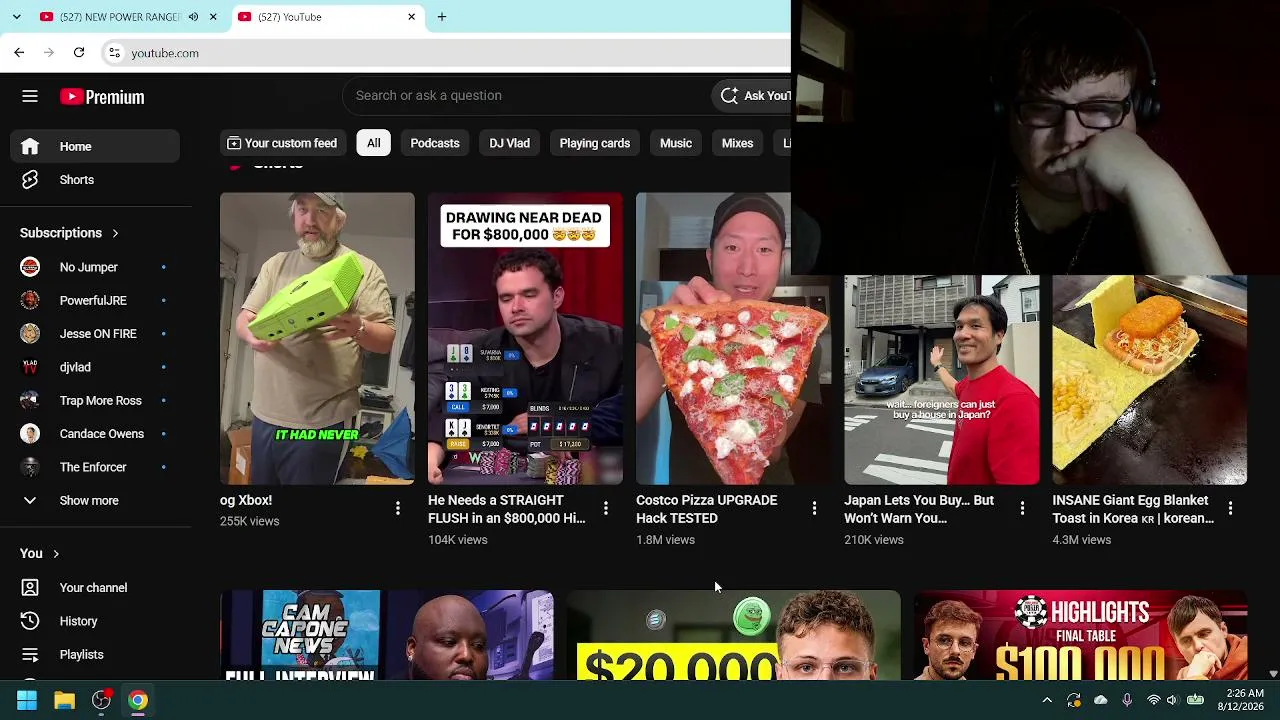Close the NEW POWER RANGER tab
The height and width of the screenshot is (720, 1280).
coord(213,17)
